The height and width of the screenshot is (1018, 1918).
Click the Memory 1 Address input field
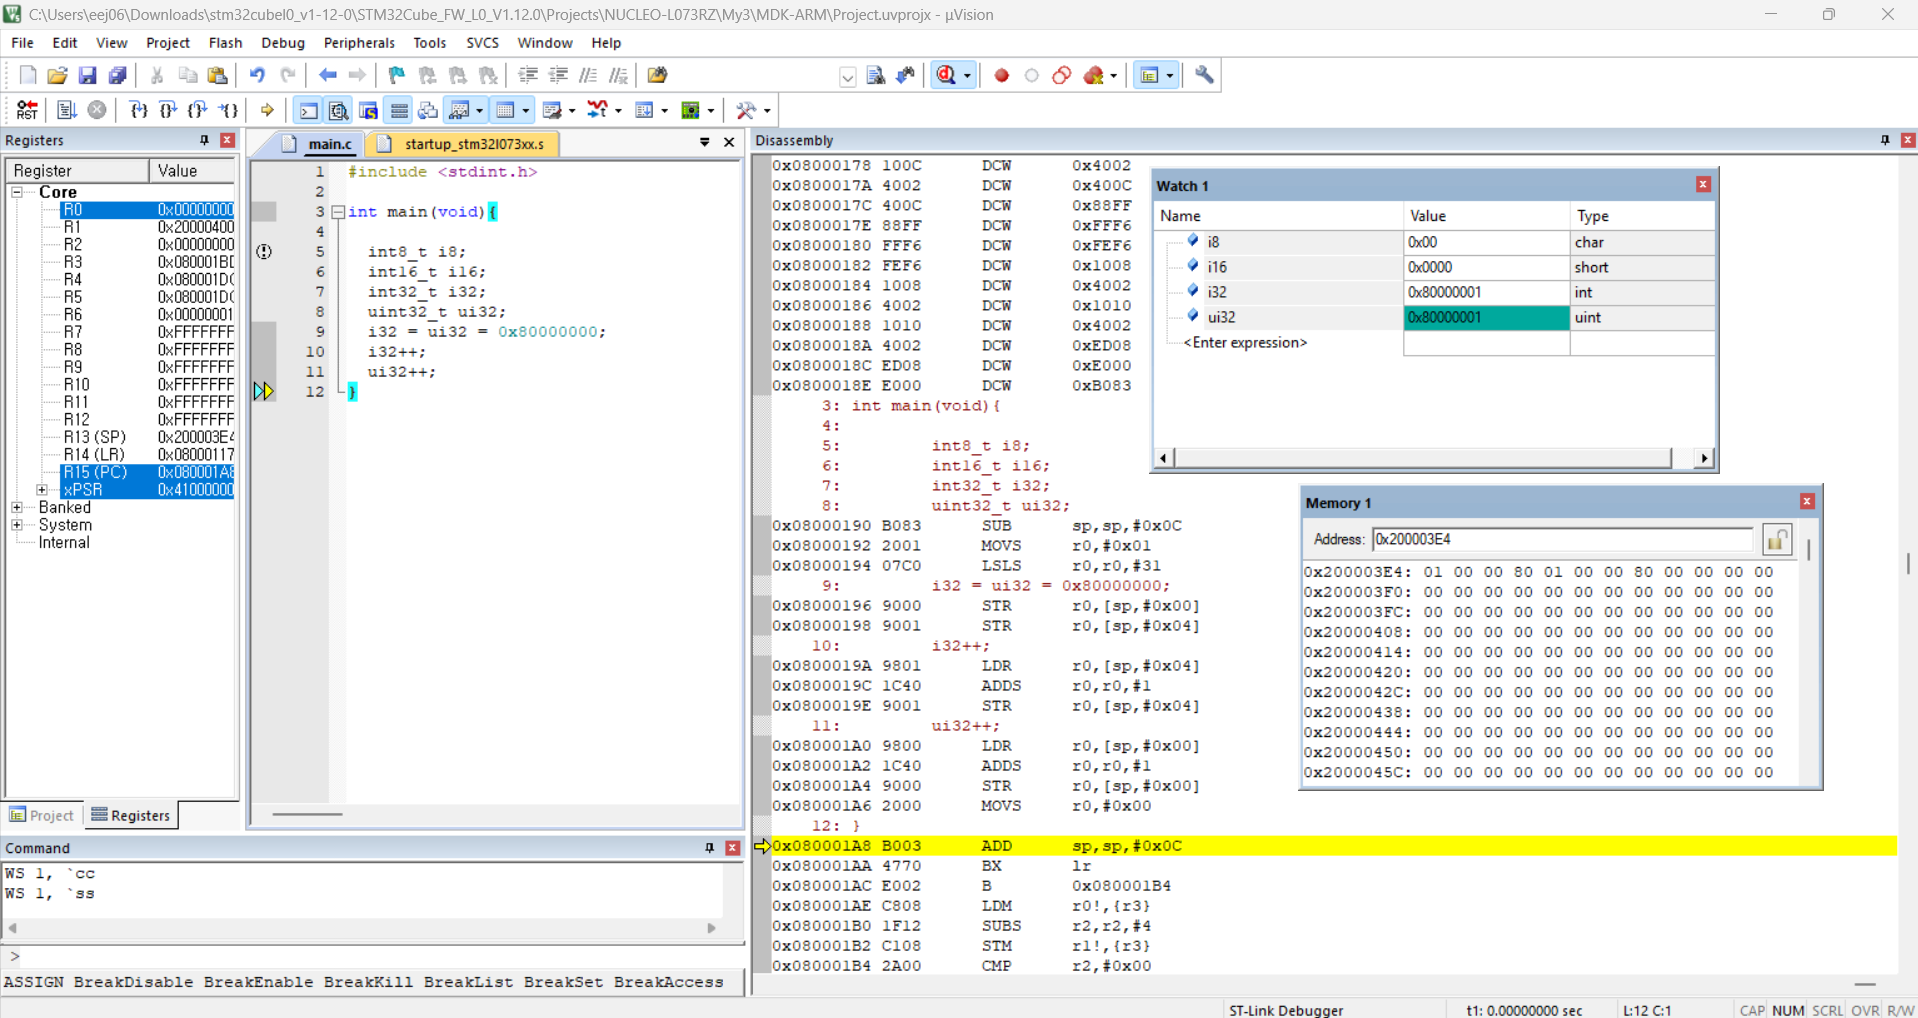[1562, 540]
